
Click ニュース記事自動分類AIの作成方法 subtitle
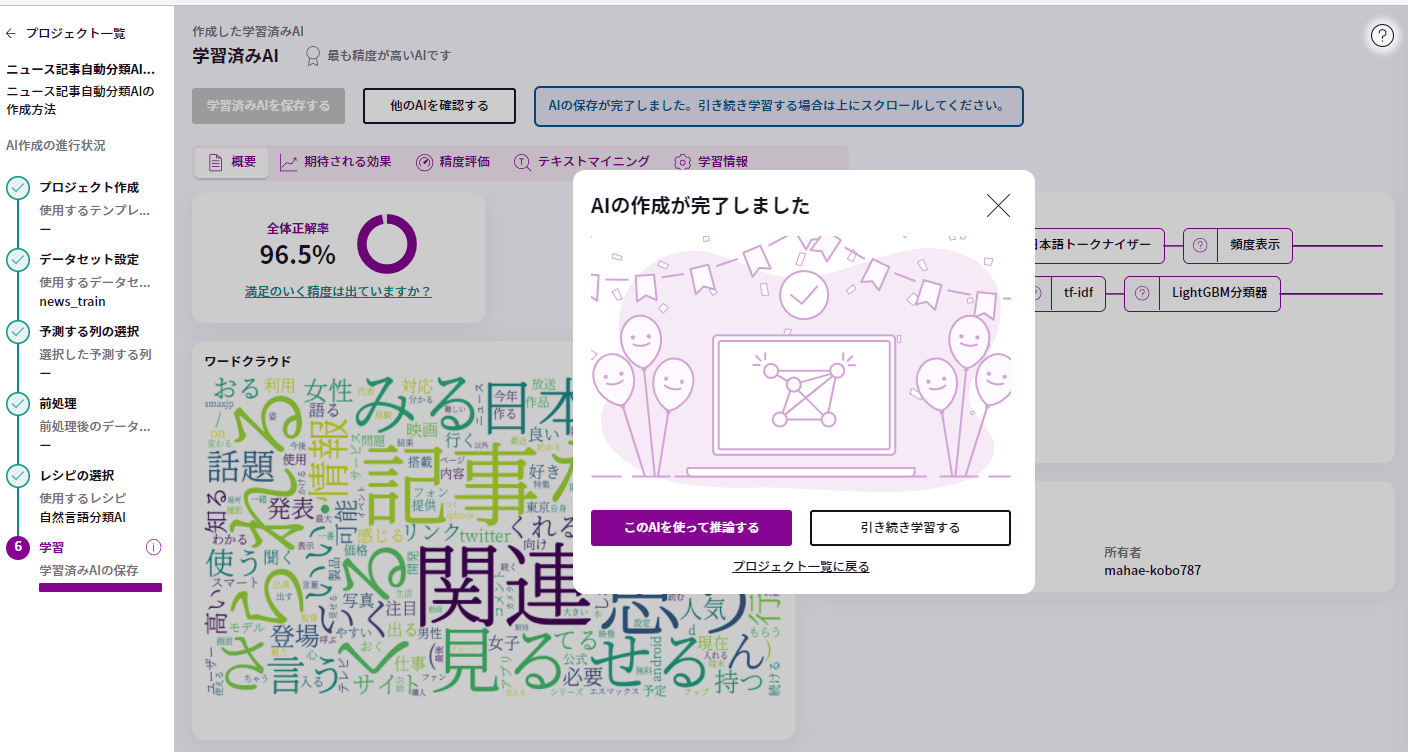[x=81, y=100]
